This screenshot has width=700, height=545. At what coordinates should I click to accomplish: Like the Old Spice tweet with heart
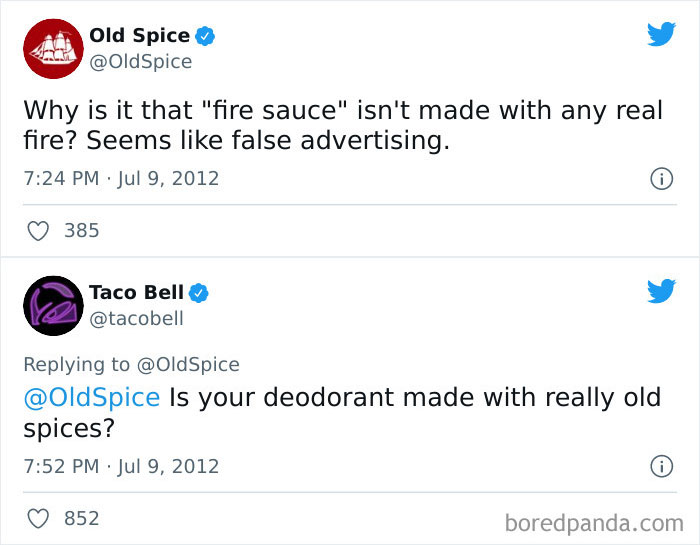[x=37, y=231]
